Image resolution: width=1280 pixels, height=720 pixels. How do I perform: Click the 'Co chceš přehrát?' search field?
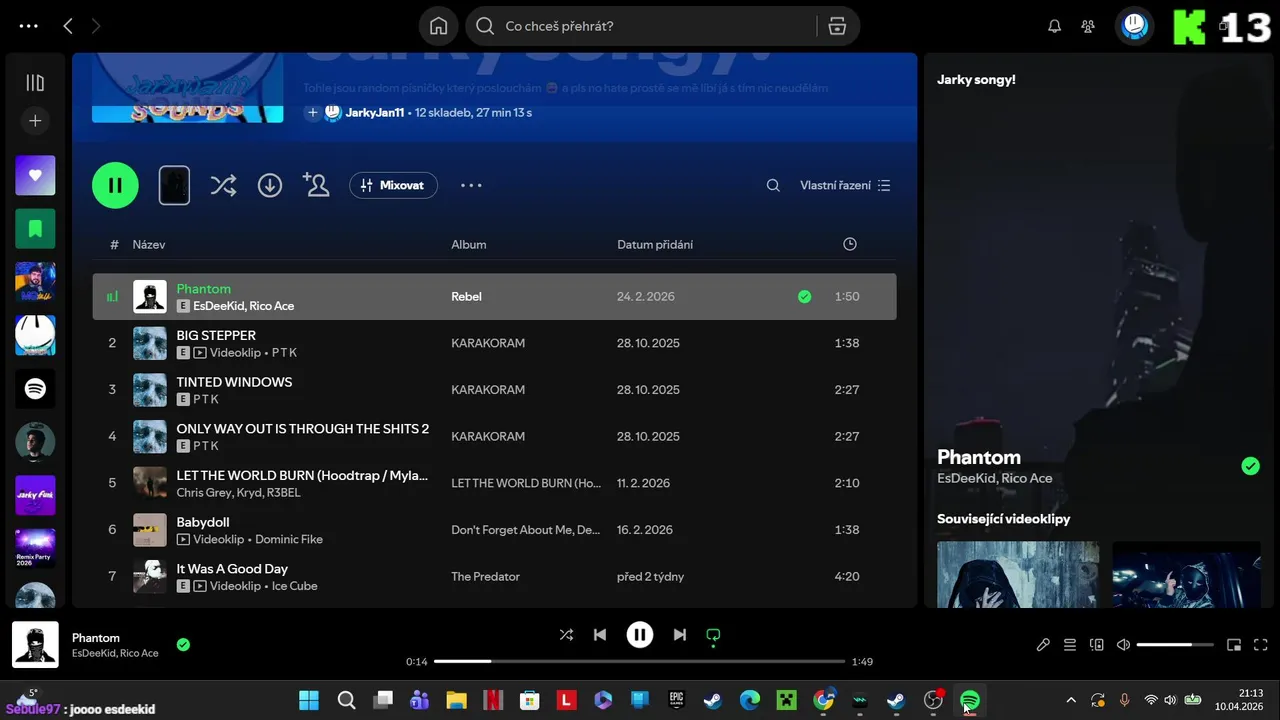[x=641, y=27]
